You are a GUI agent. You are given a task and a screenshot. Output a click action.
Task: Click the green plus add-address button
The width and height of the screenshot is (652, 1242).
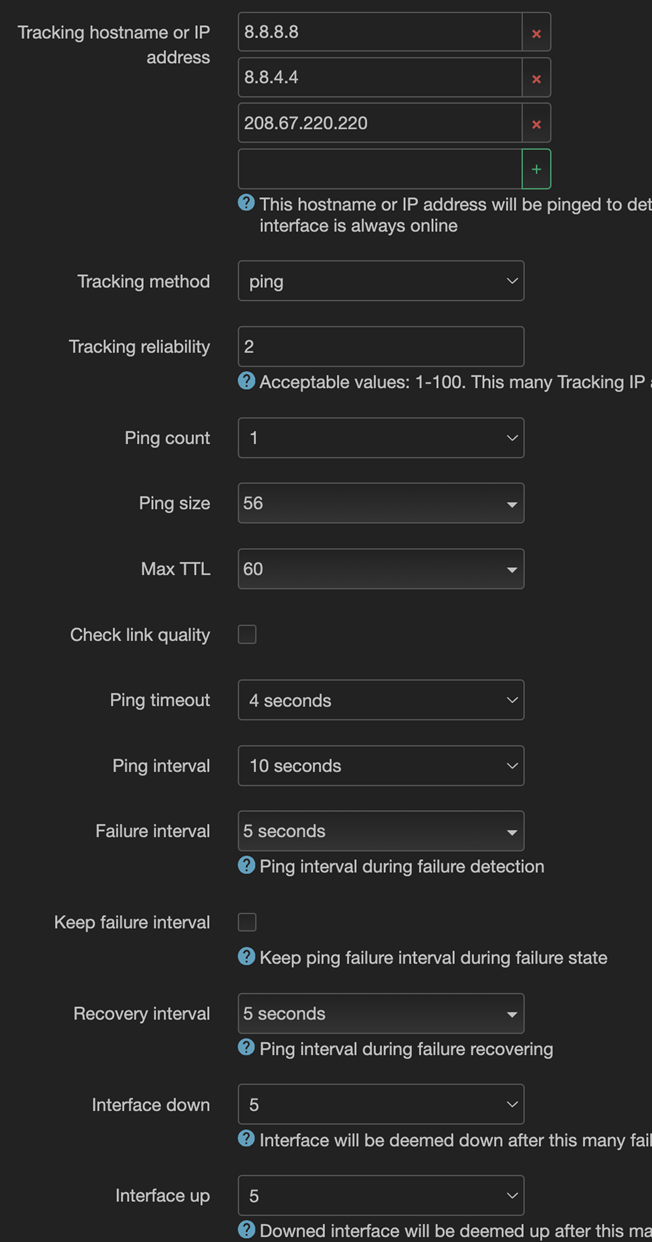tap(536, 170)
